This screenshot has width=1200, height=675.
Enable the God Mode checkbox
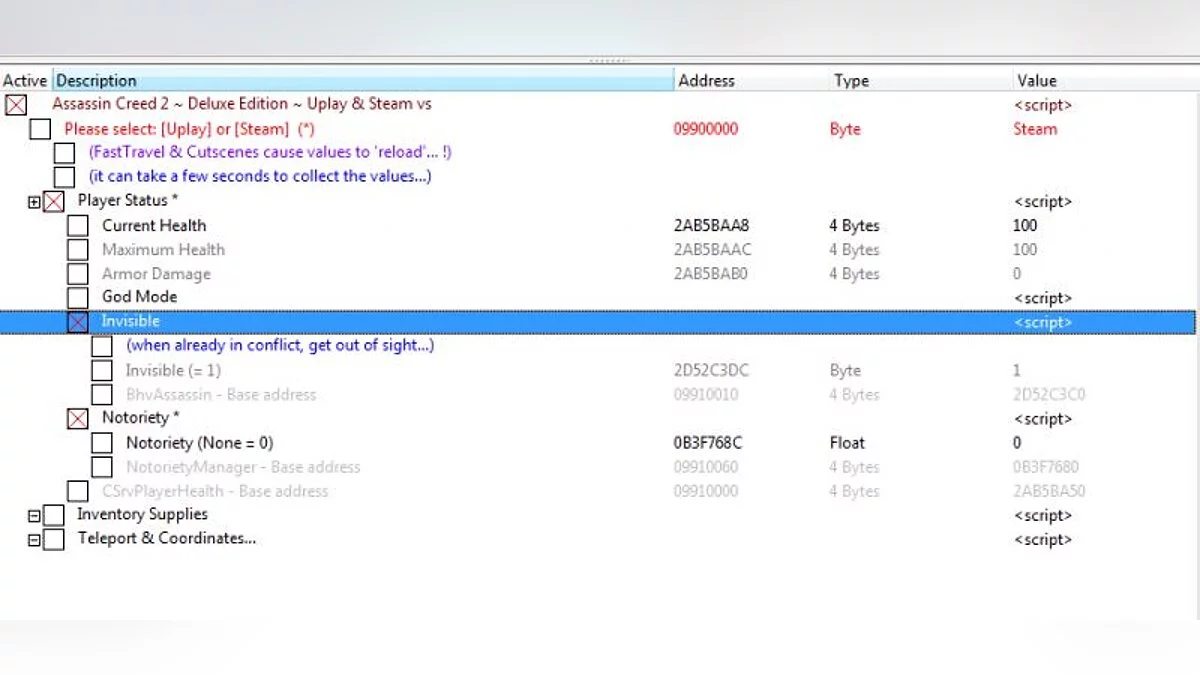[x=78, y=298]
